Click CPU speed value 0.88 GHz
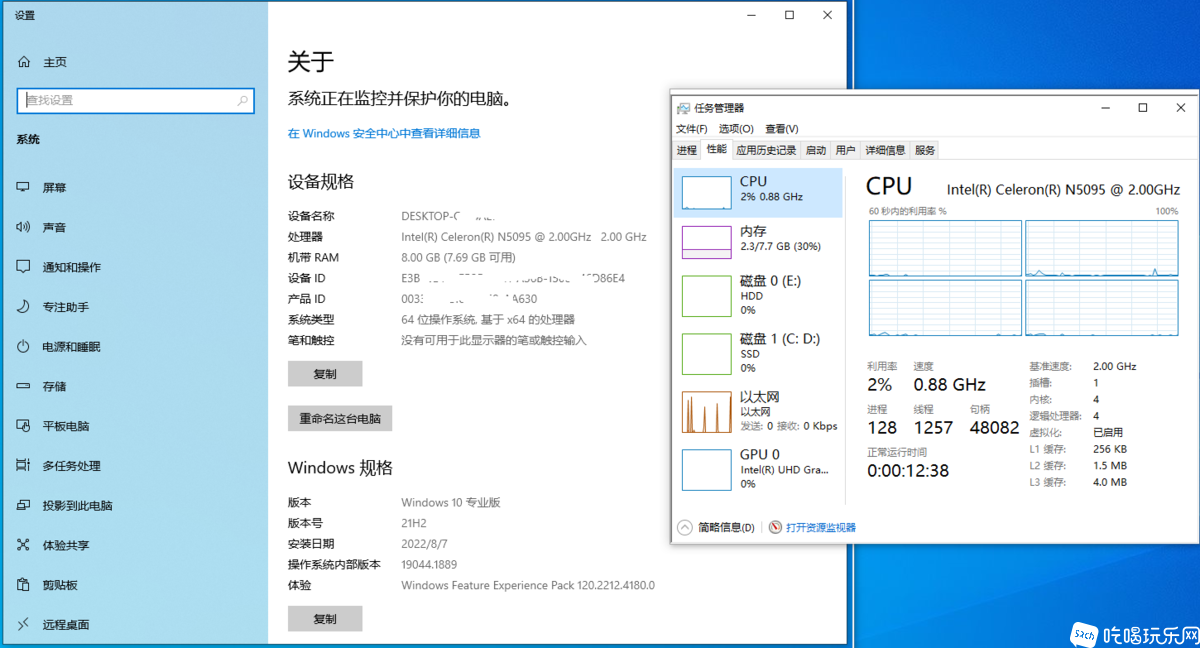Image resolution: width=1200 pixels, height=648 pixels. pos(950,385)
